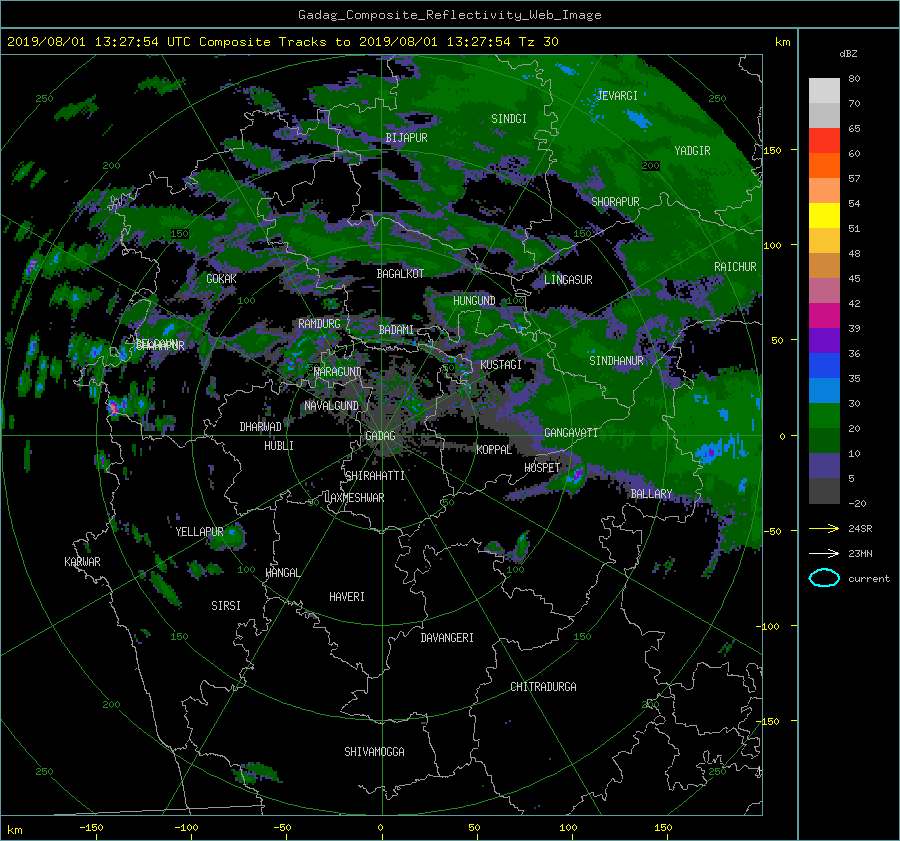Click the yellow 51 dBZ swatch

coord(824,216)
